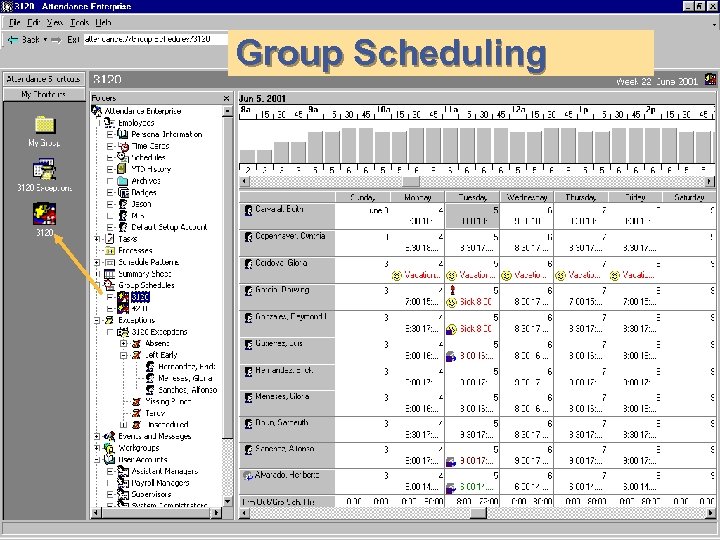The width and height of the screenshot is (720, 540).
Task: Collapse the Left Early node
Action: tap(124, 355)
